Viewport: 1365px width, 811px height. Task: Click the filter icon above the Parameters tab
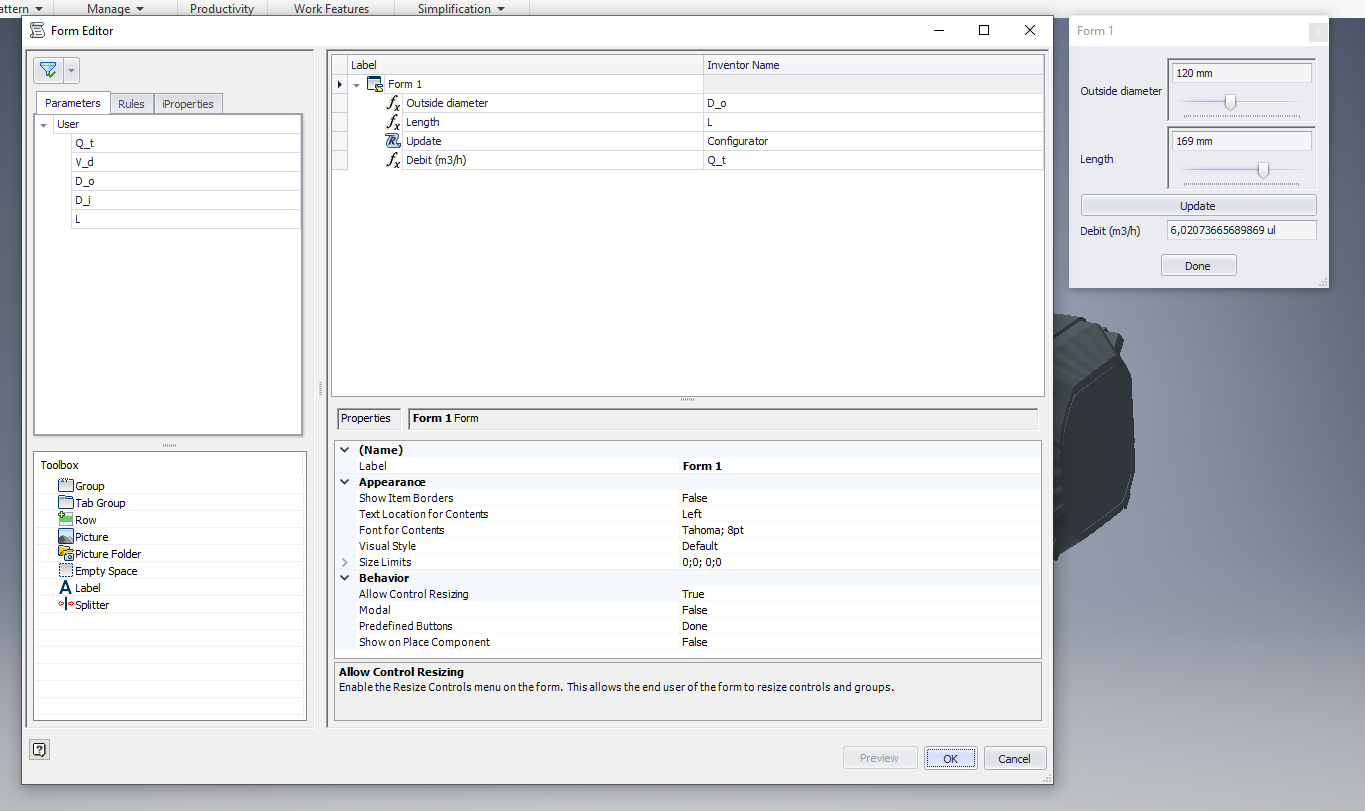(x=46, y=69)
